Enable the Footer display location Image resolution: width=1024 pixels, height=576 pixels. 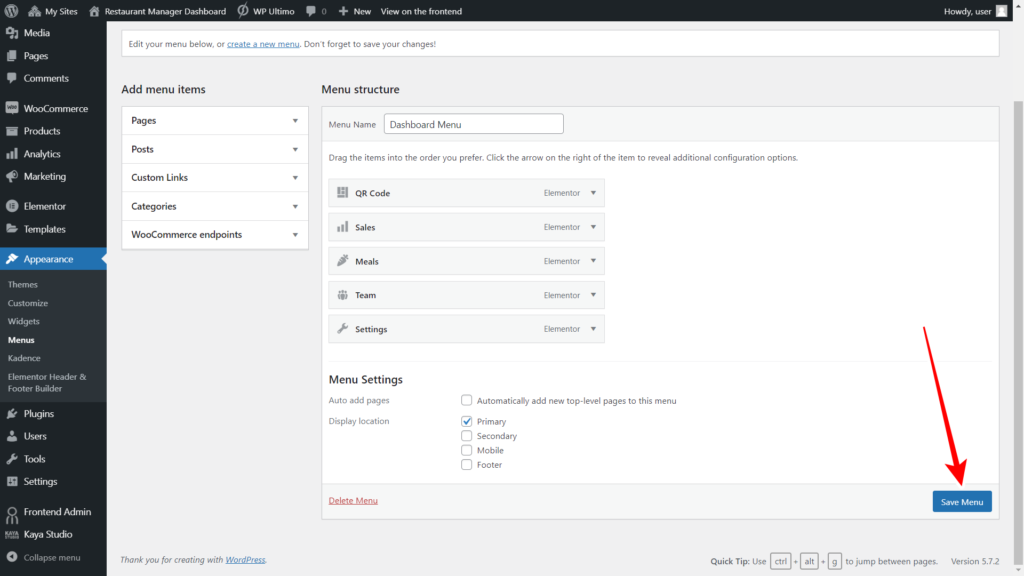(466, 465)
